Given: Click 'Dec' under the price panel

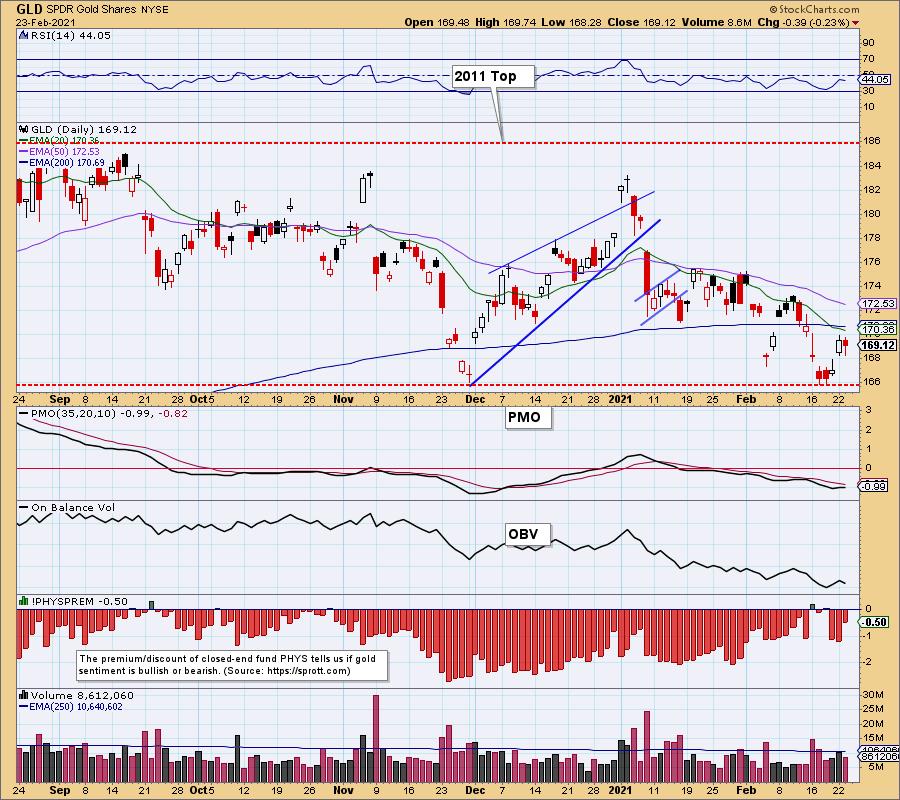Looking at the screenshot, I should click(x=476, y=399).
